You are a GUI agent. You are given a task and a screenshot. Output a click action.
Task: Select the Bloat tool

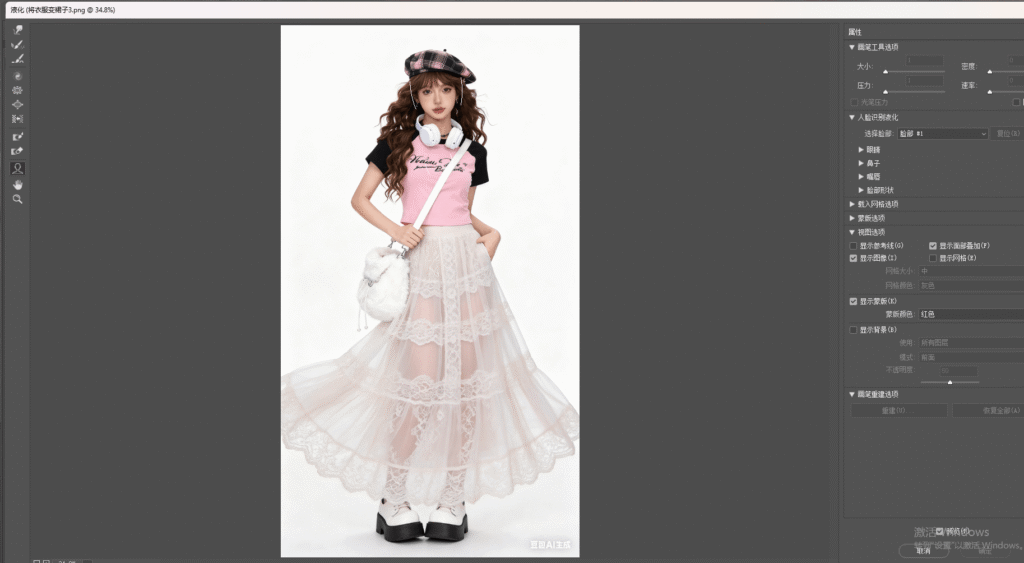17,104
